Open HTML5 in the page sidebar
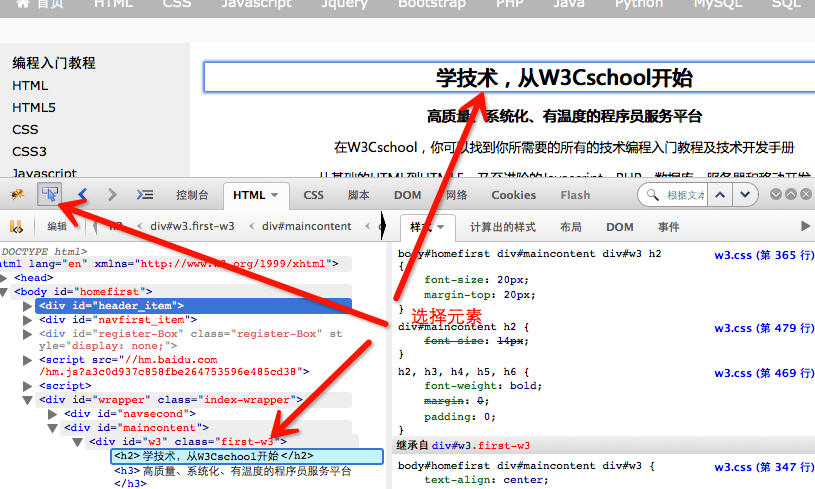The width and height of the screenshot is (815, 489). coord(34,108)
